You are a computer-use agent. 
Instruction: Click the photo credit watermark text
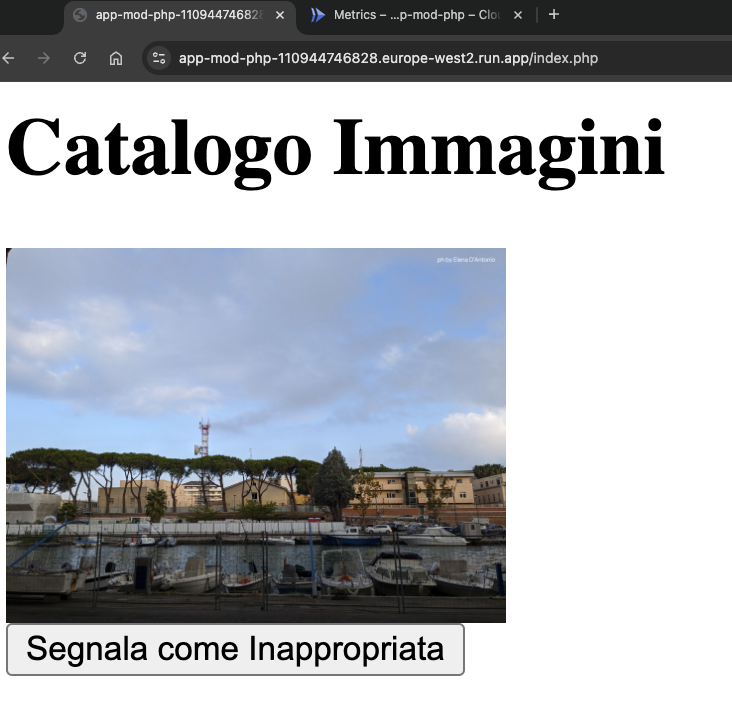pyautogui.click(x=466, y=260)
